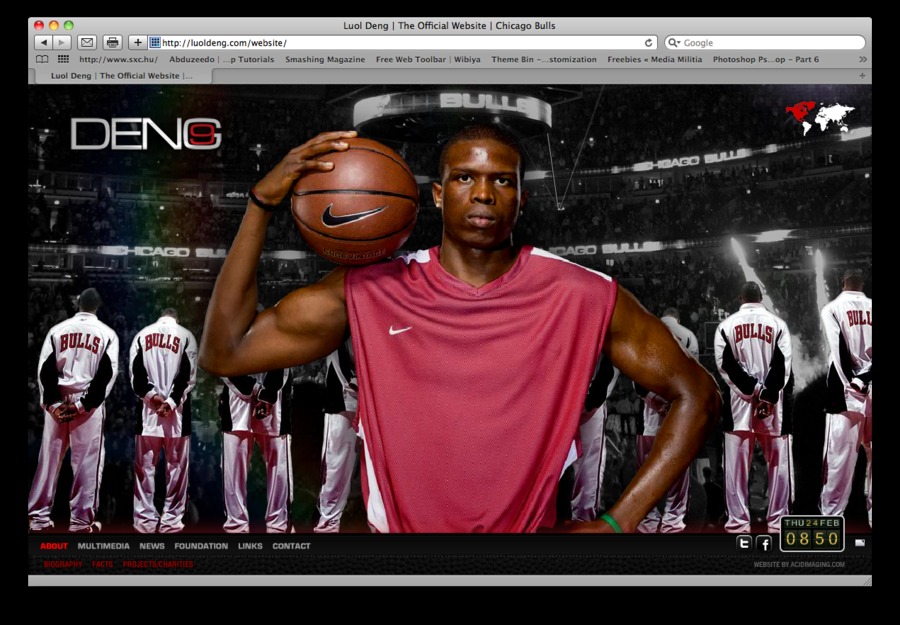Open the LINKS menu item

coord(250,546)
